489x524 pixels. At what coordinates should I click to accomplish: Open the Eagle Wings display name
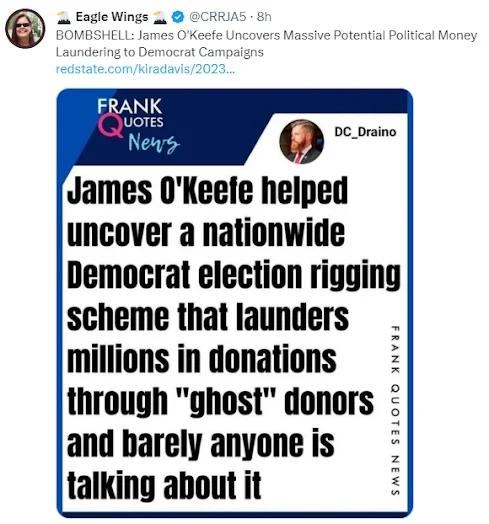112,17
